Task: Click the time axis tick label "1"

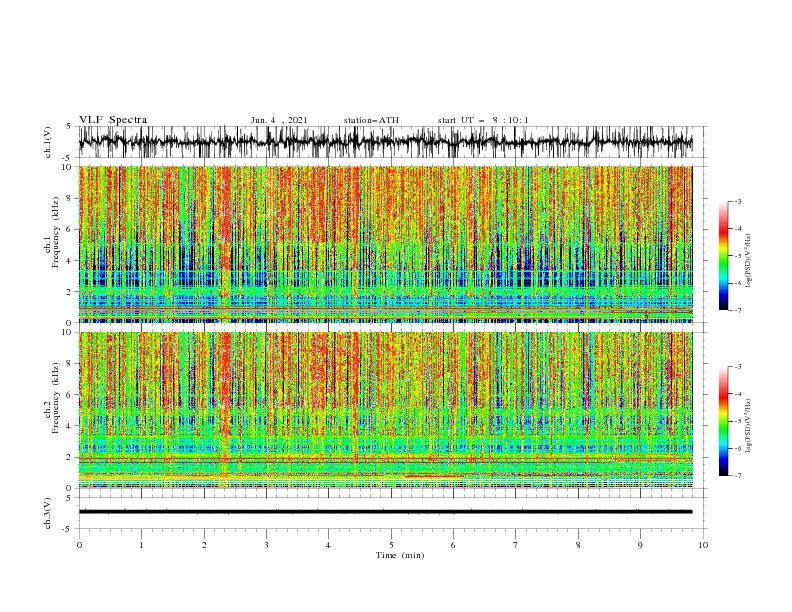Action: pos(141,545)
